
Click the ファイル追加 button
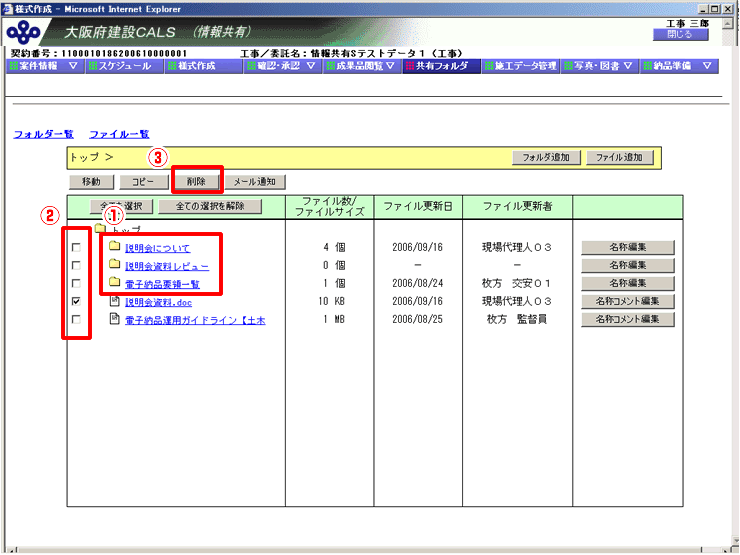[x=620, y=157]
